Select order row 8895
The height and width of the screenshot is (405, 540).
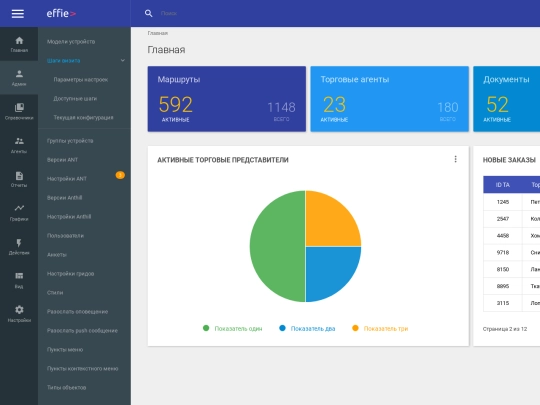(511, 286)
